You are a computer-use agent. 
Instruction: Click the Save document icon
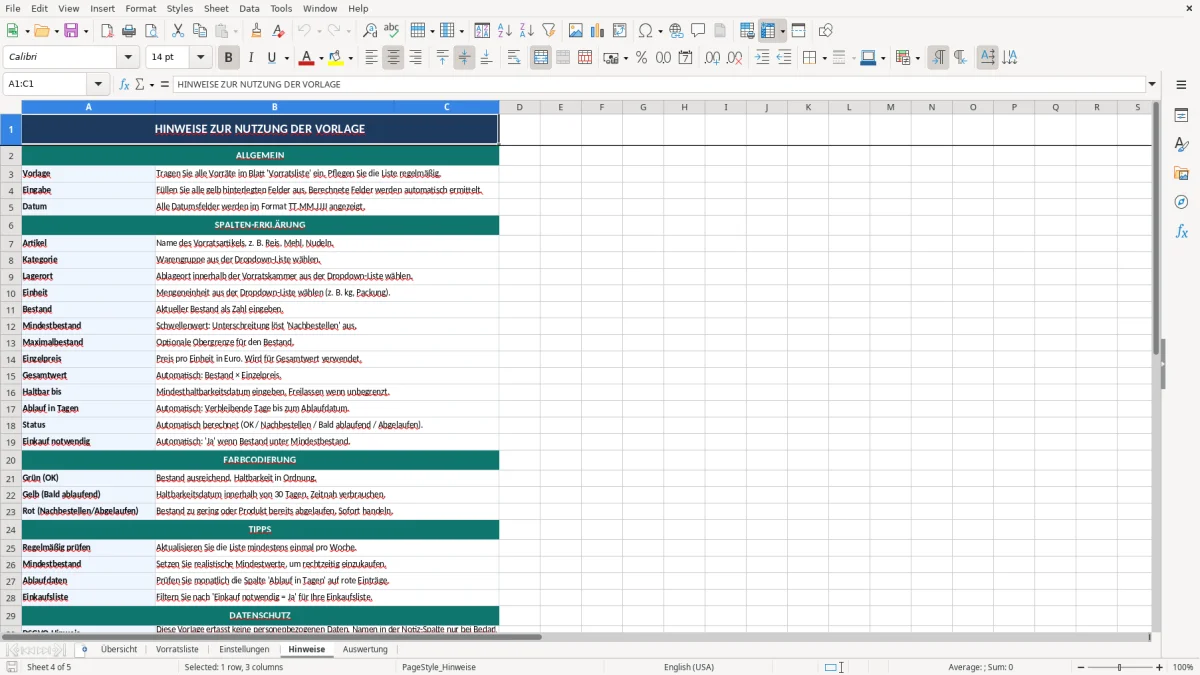tap(71, 31)
